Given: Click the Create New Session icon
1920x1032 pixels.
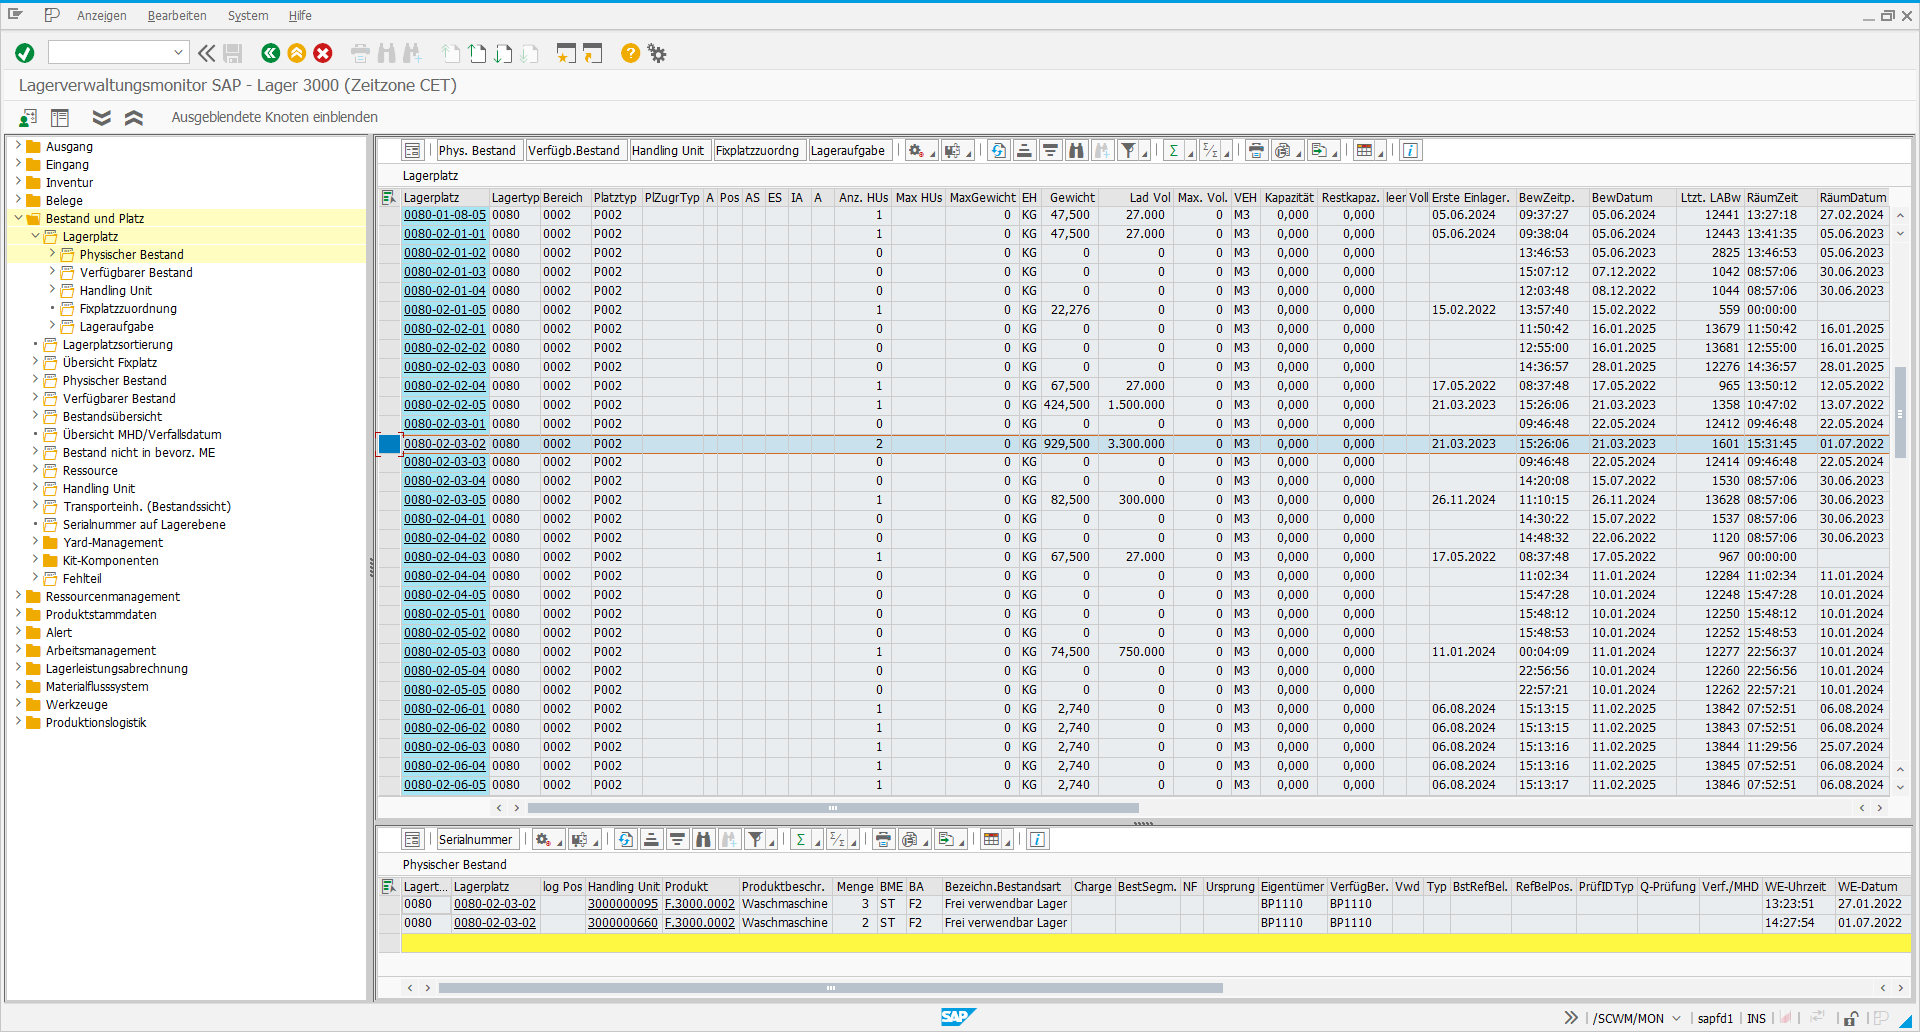Looking at the screenshot, I should pyautogui.click(x=567, y=53).
